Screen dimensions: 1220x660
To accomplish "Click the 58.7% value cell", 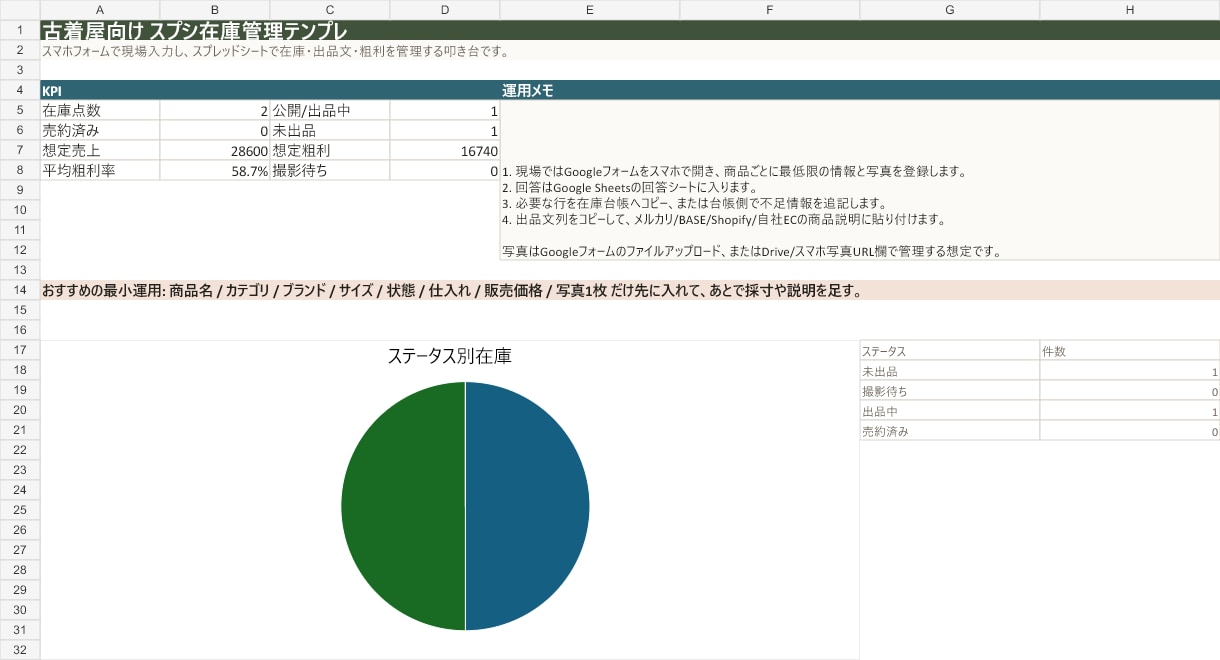I will [215, 170].
